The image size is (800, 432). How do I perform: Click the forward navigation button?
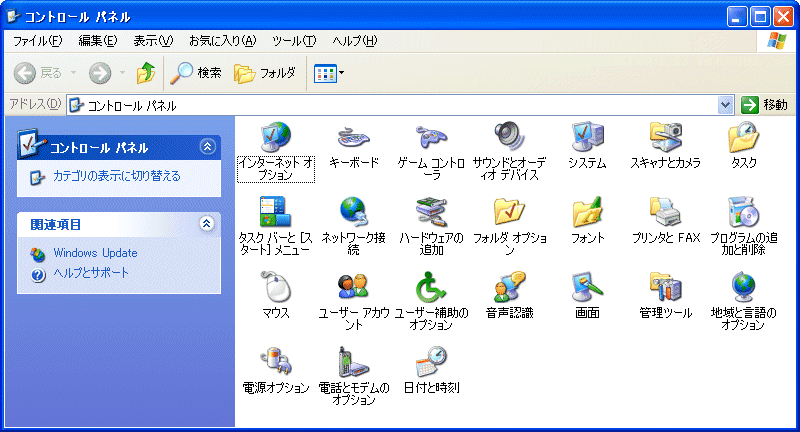[x=100, y=73]
